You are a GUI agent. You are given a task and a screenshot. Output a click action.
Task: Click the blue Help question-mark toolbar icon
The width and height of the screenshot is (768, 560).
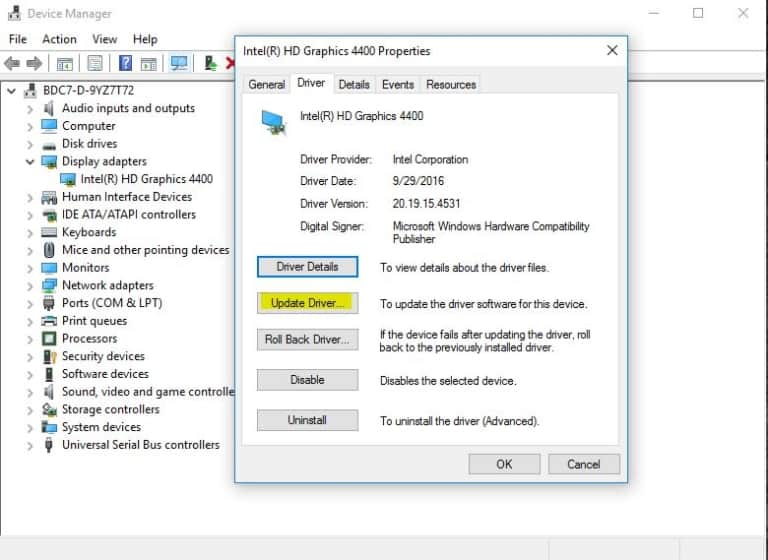pyautogui.click(x=125, y=63)
